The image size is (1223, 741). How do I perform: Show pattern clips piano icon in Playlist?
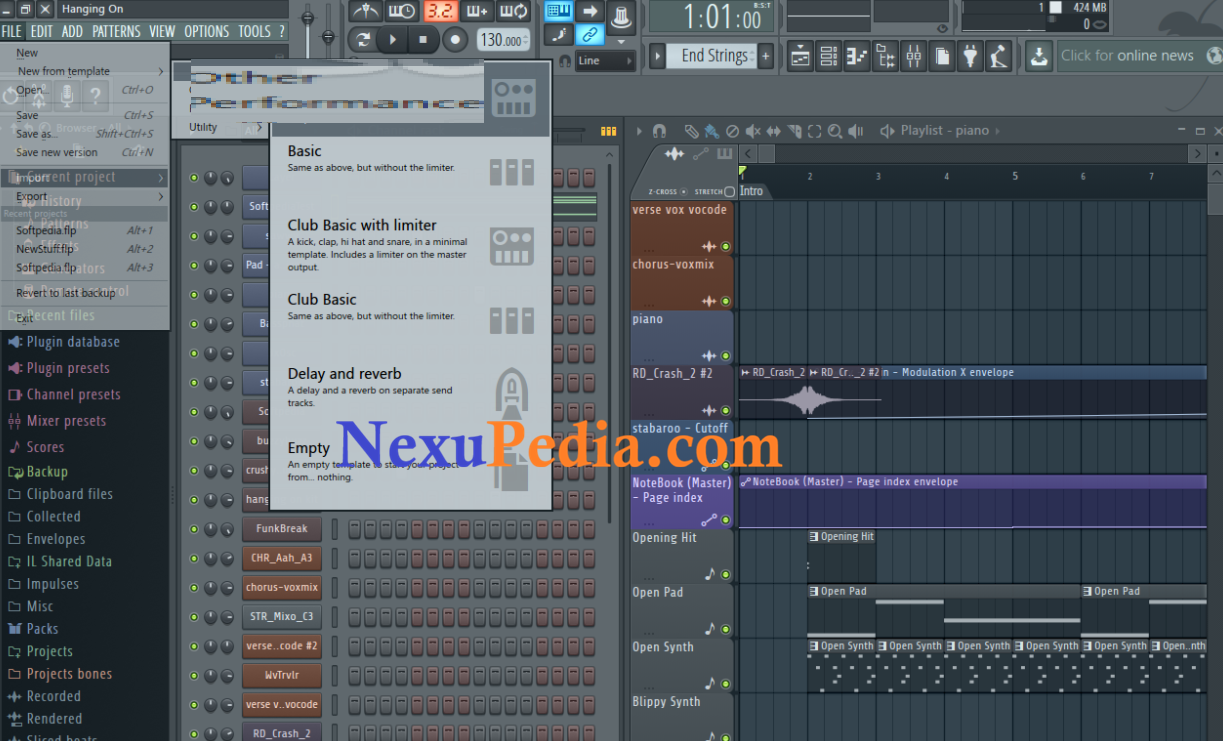(x=724, y=153)
